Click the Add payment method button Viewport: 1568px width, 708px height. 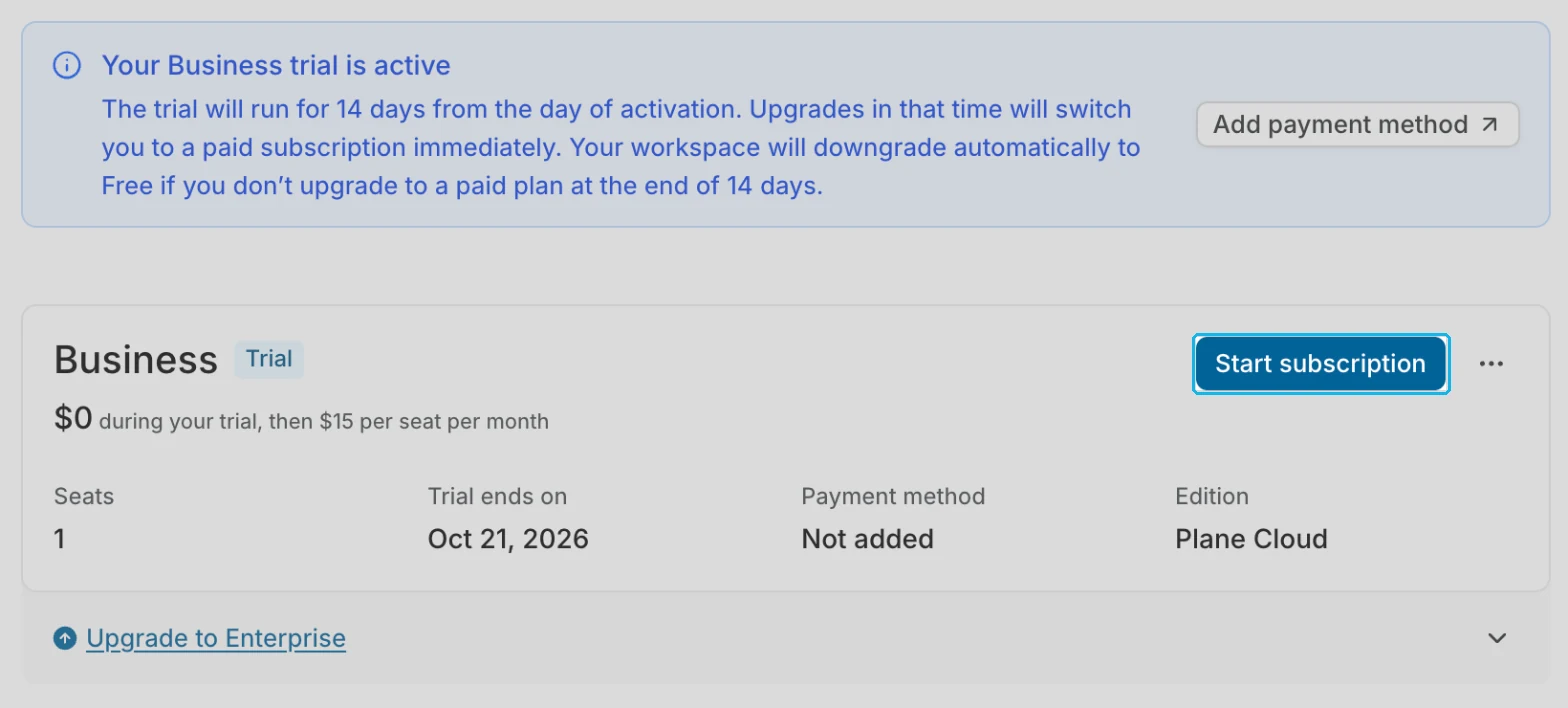tap(1357, 125)
